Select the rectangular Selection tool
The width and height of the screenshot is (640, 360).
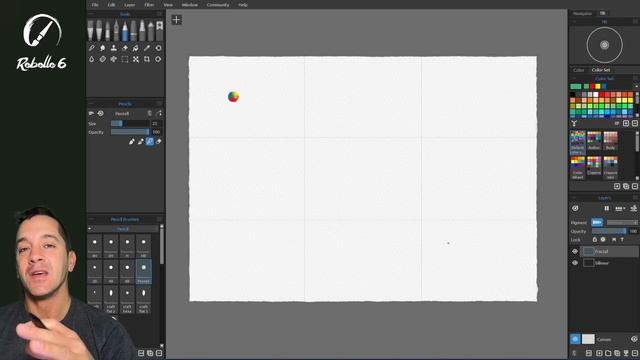[x=124, y=59]
